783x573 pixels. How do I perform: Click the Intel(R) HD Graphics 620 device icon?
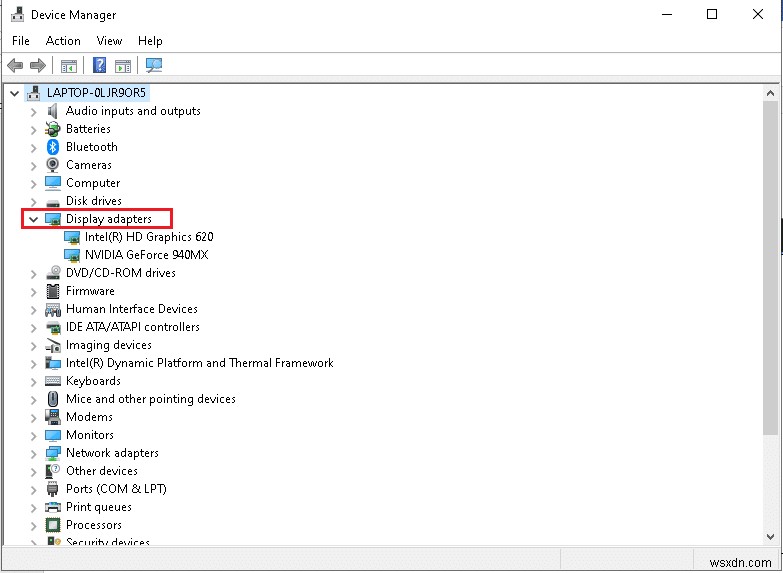click(72, 237)
